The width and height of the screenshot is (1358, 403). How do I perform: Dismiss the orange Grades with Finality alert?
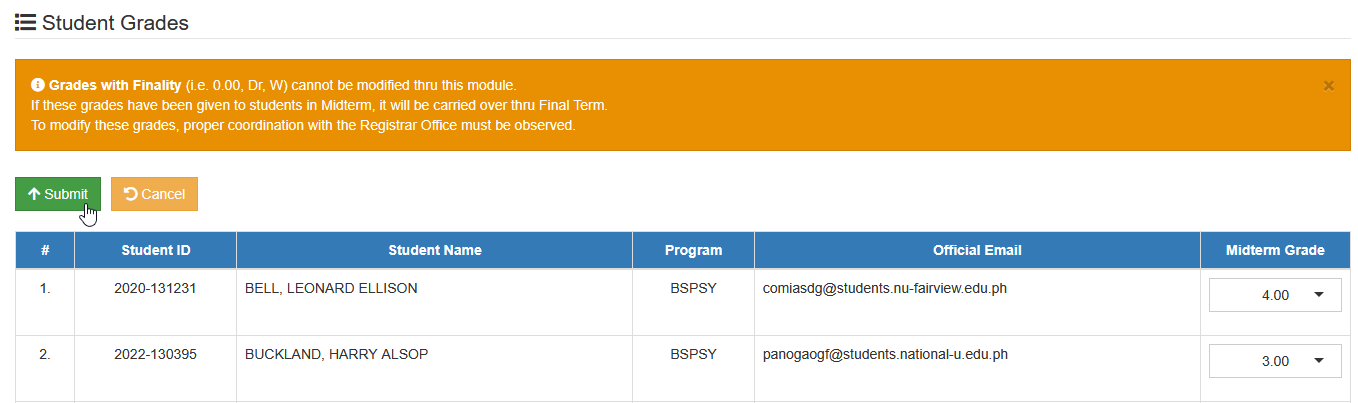1329,86
